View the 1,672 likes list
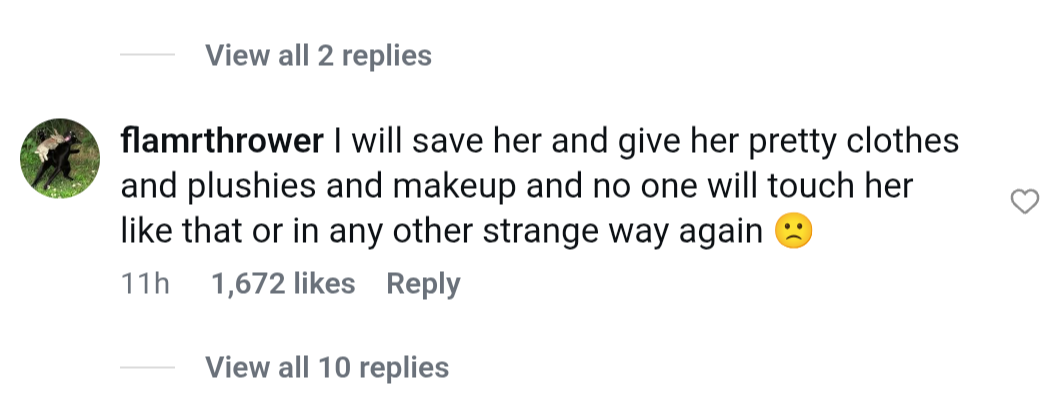The width and height of the screenshot is (1058, 400). (283, 284)
